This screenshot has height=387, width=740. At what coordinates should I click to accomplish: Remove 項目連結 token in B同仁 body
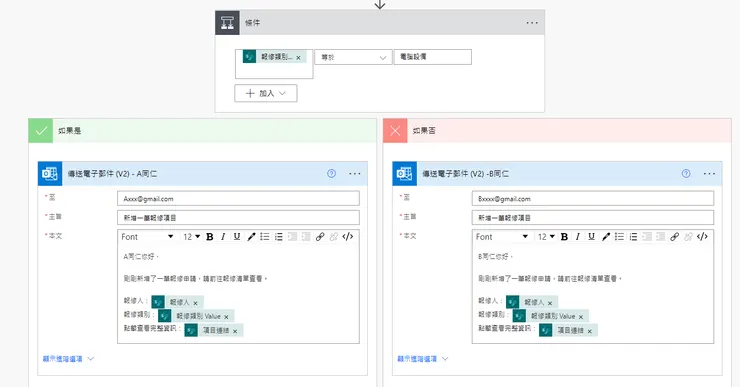click(x=589, y=331)
